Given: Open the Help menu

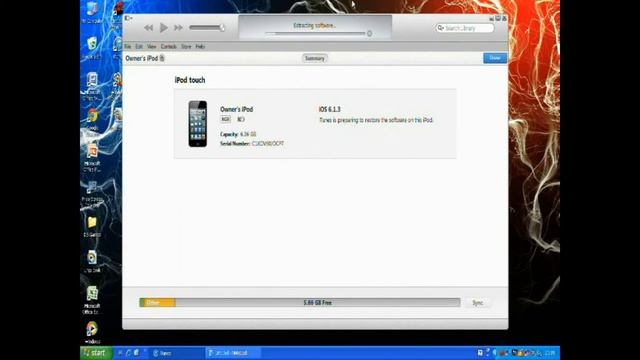Looking at the screenshot, I should [200, 47].
